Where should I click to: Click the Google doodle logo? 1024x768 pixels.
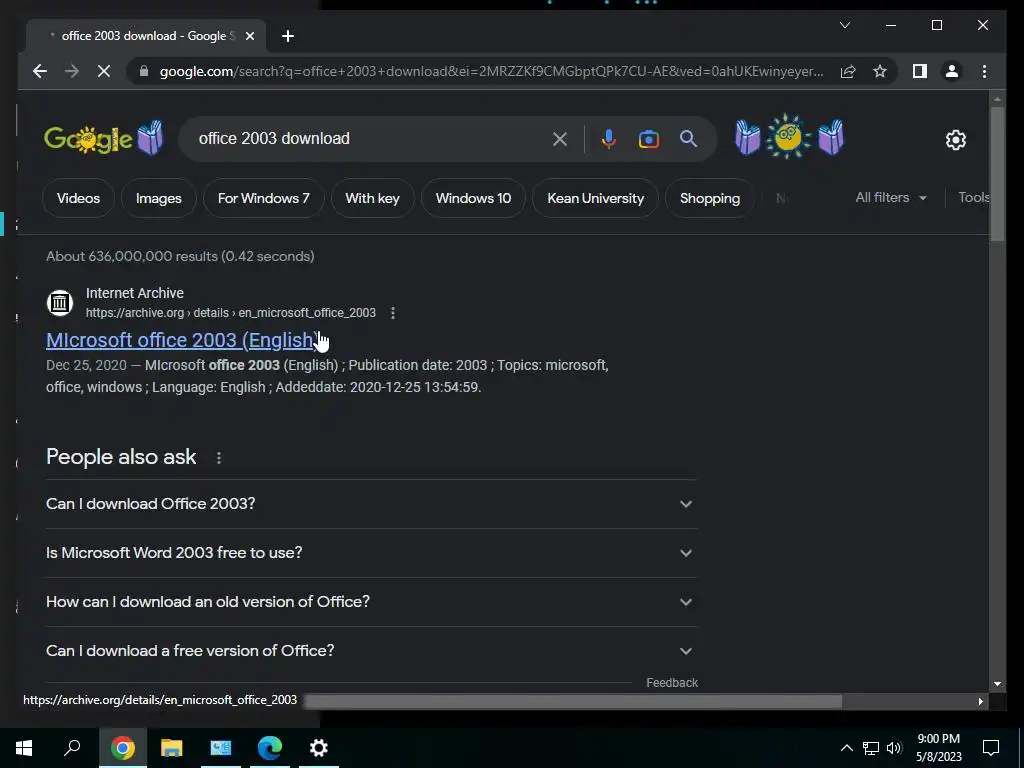pos(103,138)
